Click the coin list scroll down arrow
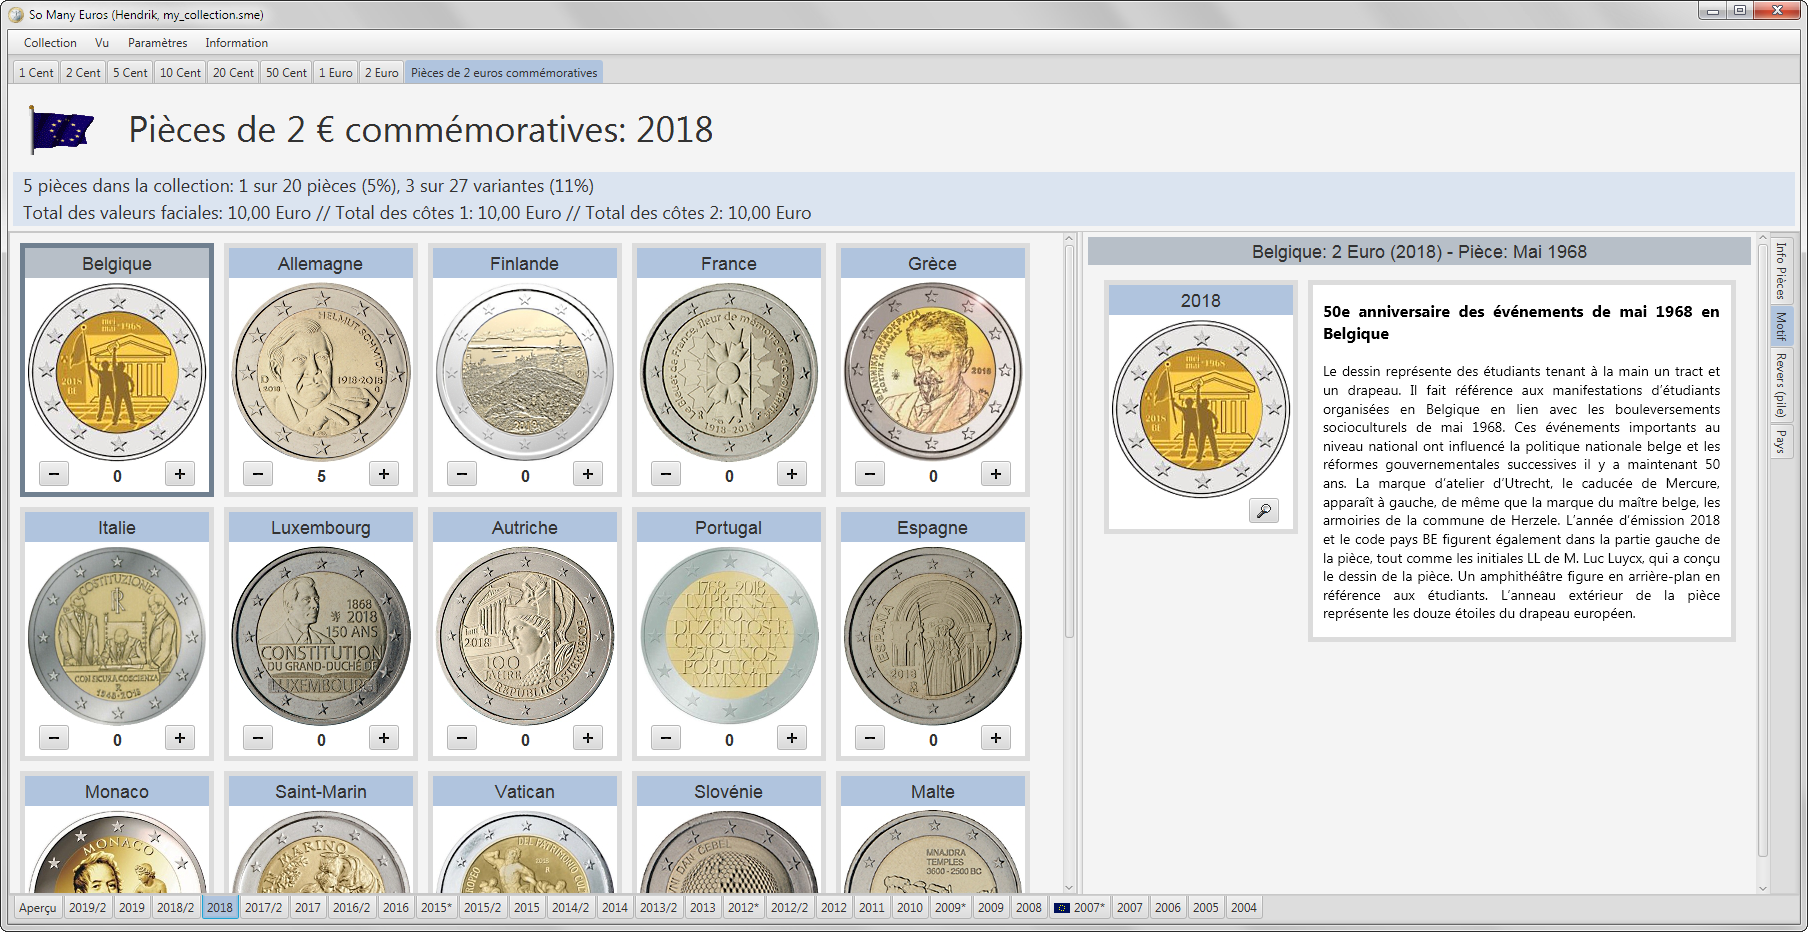The width and height of the screenshot is (1808, 932). (x=1069, y=887)
